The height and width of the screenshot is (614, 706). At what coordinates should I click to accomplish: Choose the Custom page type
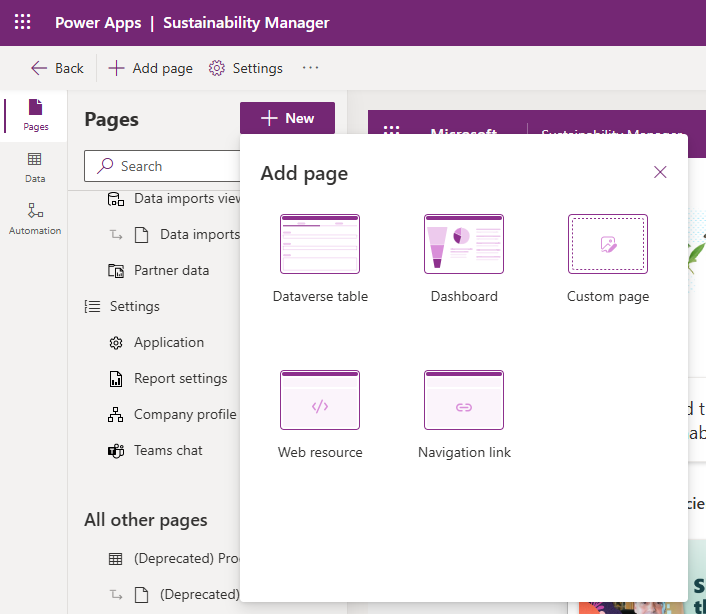[608, 258]
